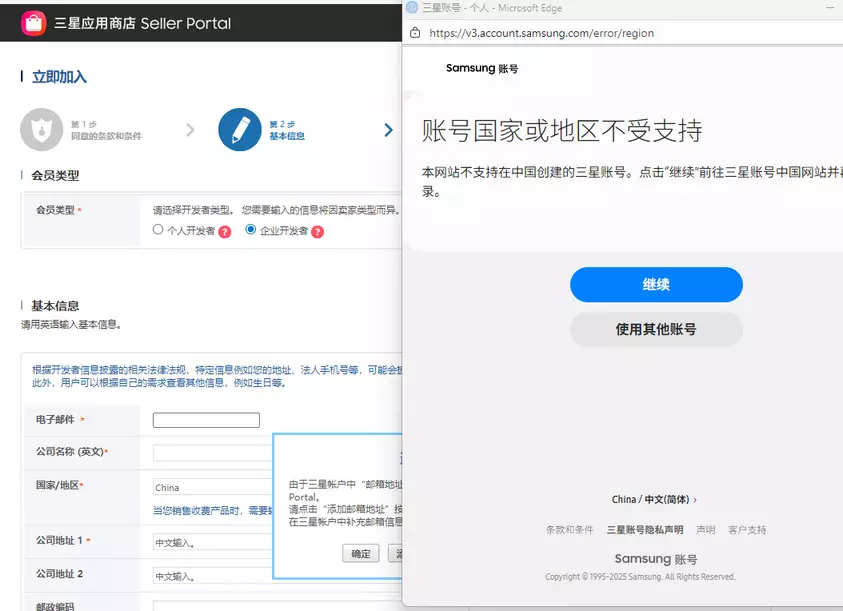The image size is (843, 611).
Task: Open the 客户支持 footer link
Action: (x=747, y=530)
